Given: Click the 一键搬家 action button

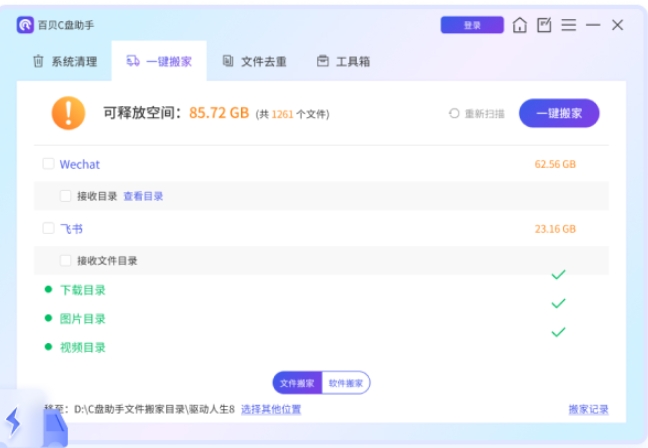Looking at the screenshot, I should tap(559, 113).
